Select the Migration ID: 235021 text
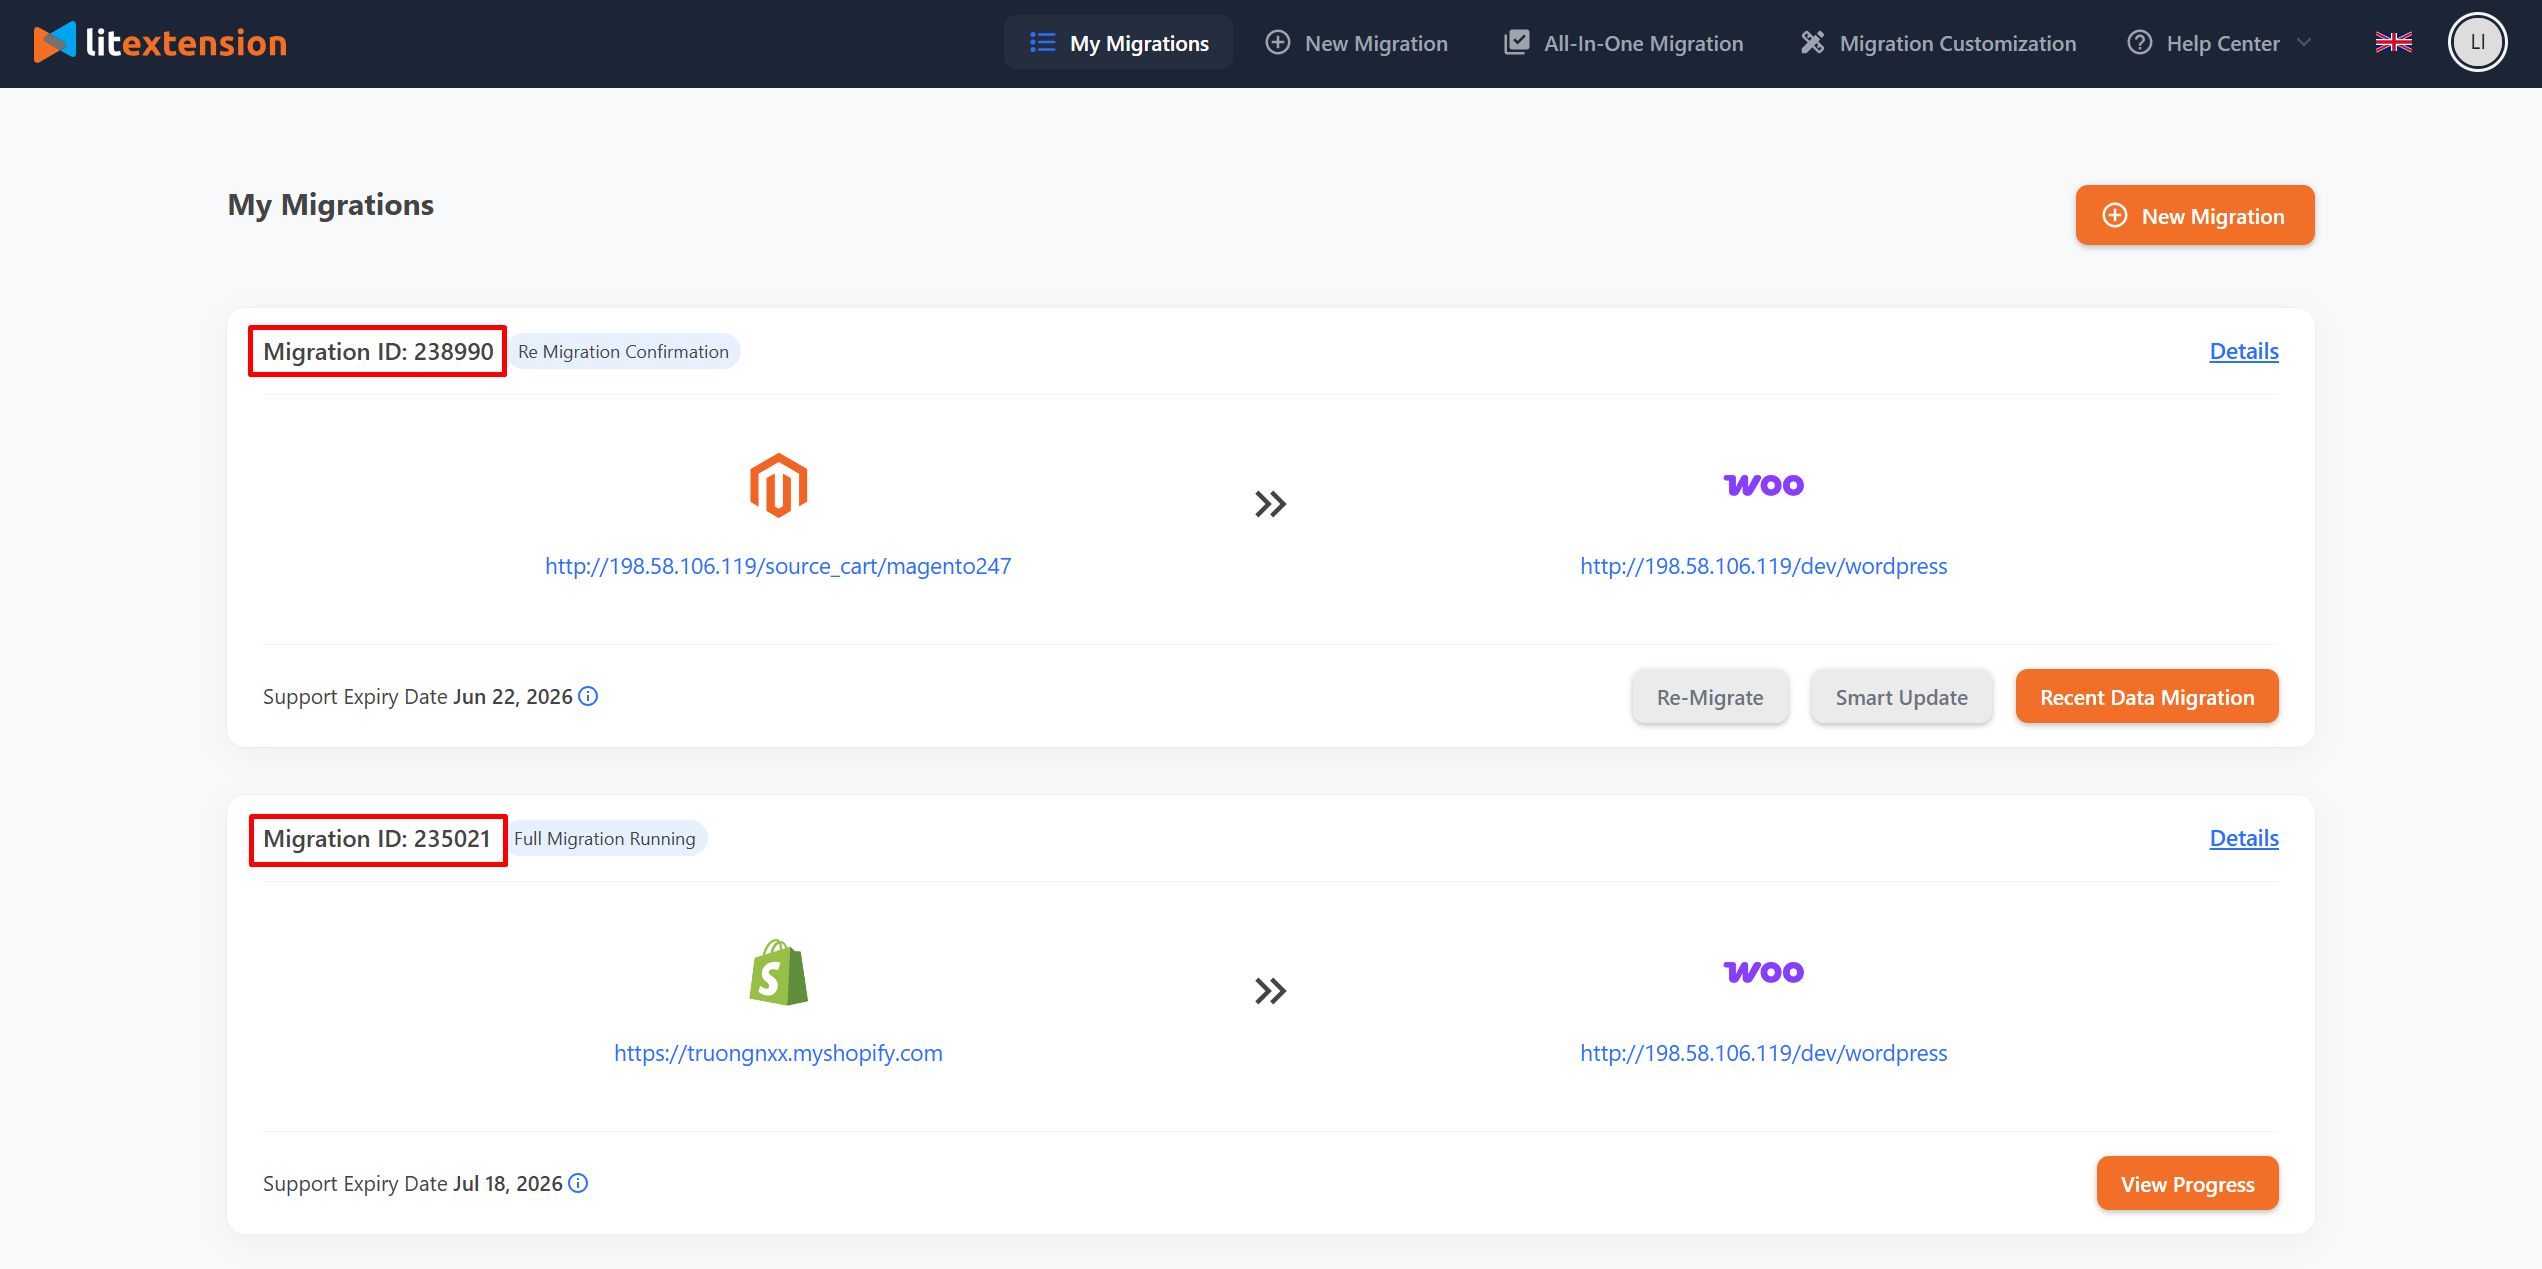Viewport: 2542px width, 1269px height. coord(377,838)
